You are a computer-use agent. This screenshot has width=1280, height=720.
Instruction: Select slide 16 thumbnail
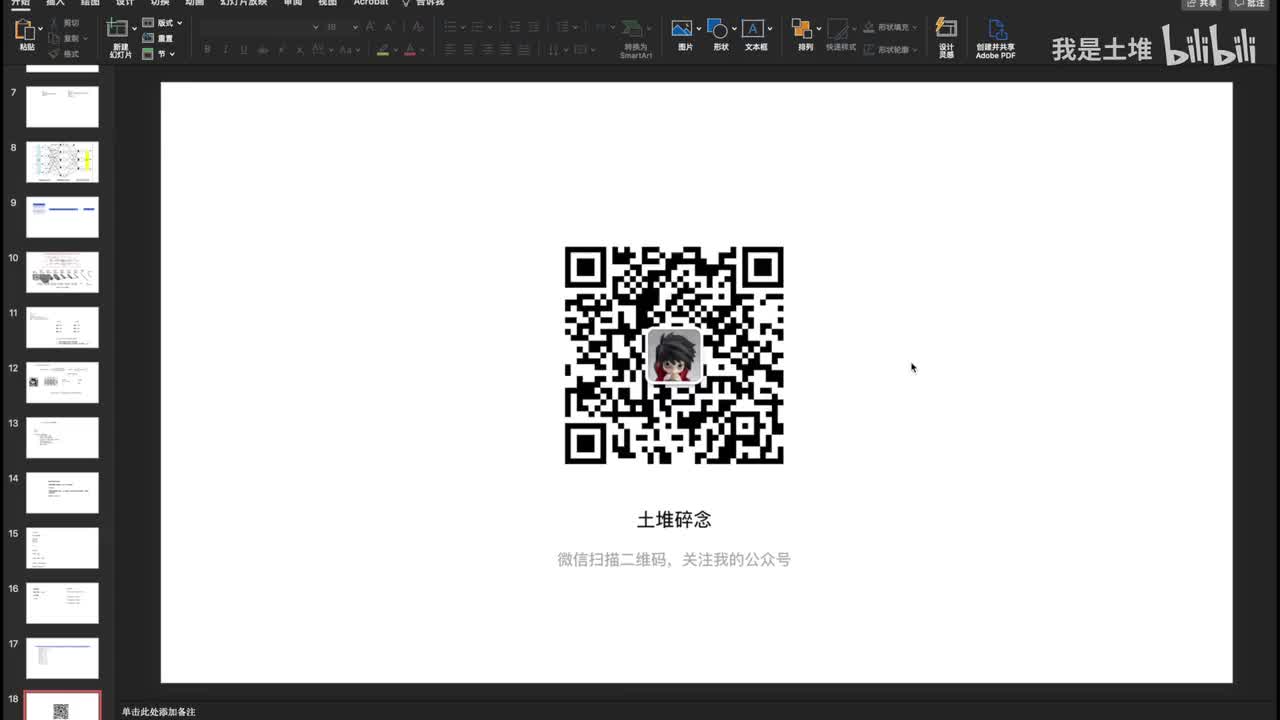click(62, 603)
